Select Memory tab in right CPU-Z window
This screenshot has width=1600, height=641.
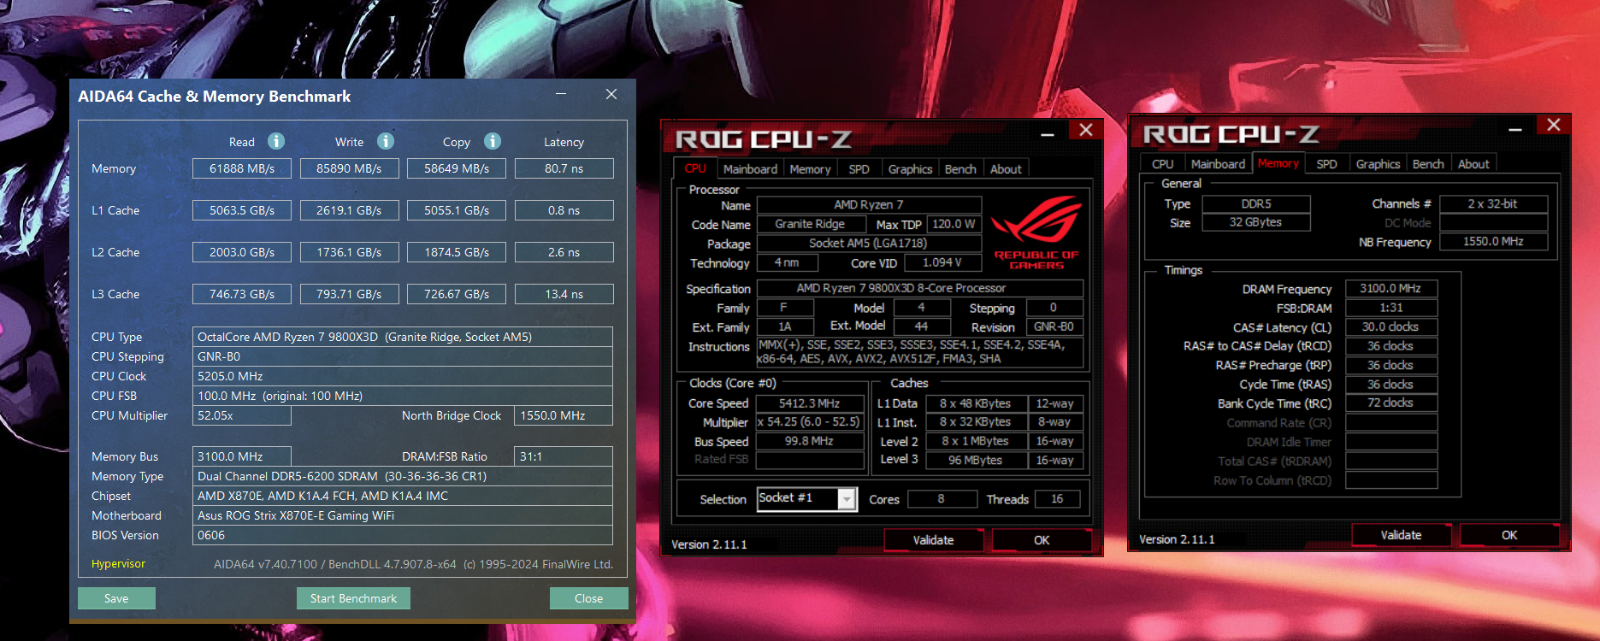1278,163
